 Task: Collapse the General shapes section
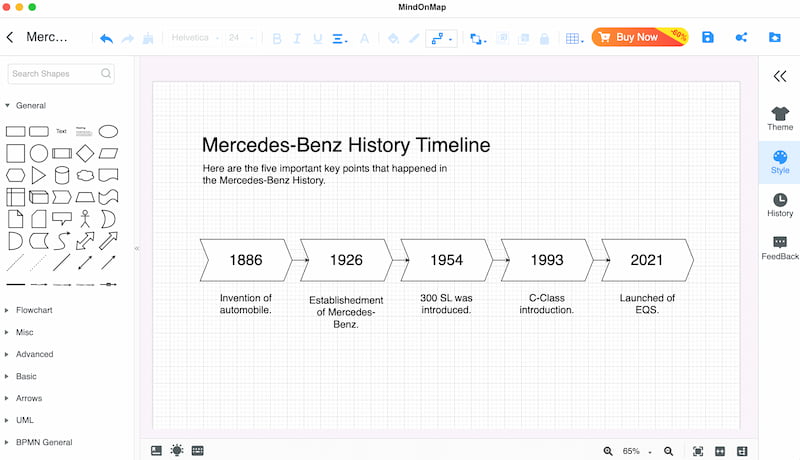26,106
